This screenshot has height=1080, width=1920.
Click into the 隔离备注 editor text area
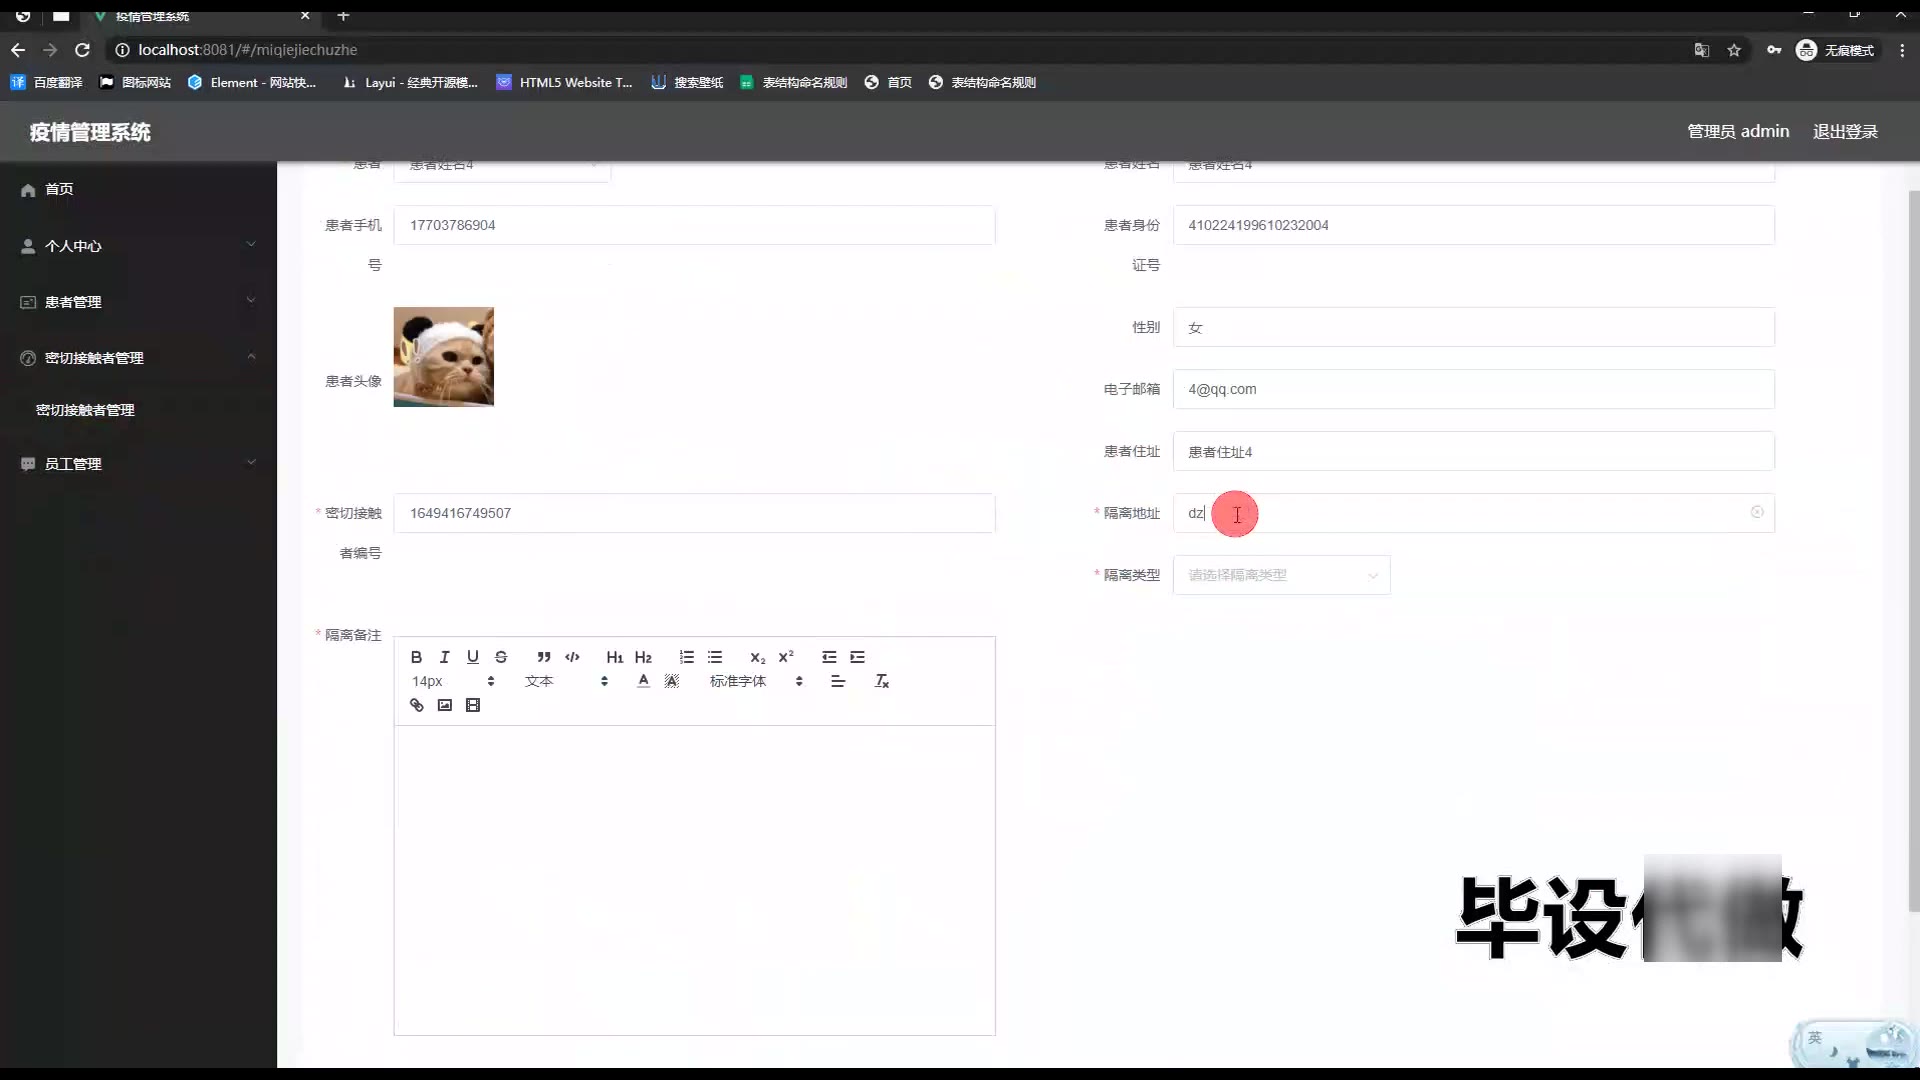click(694, 880)
